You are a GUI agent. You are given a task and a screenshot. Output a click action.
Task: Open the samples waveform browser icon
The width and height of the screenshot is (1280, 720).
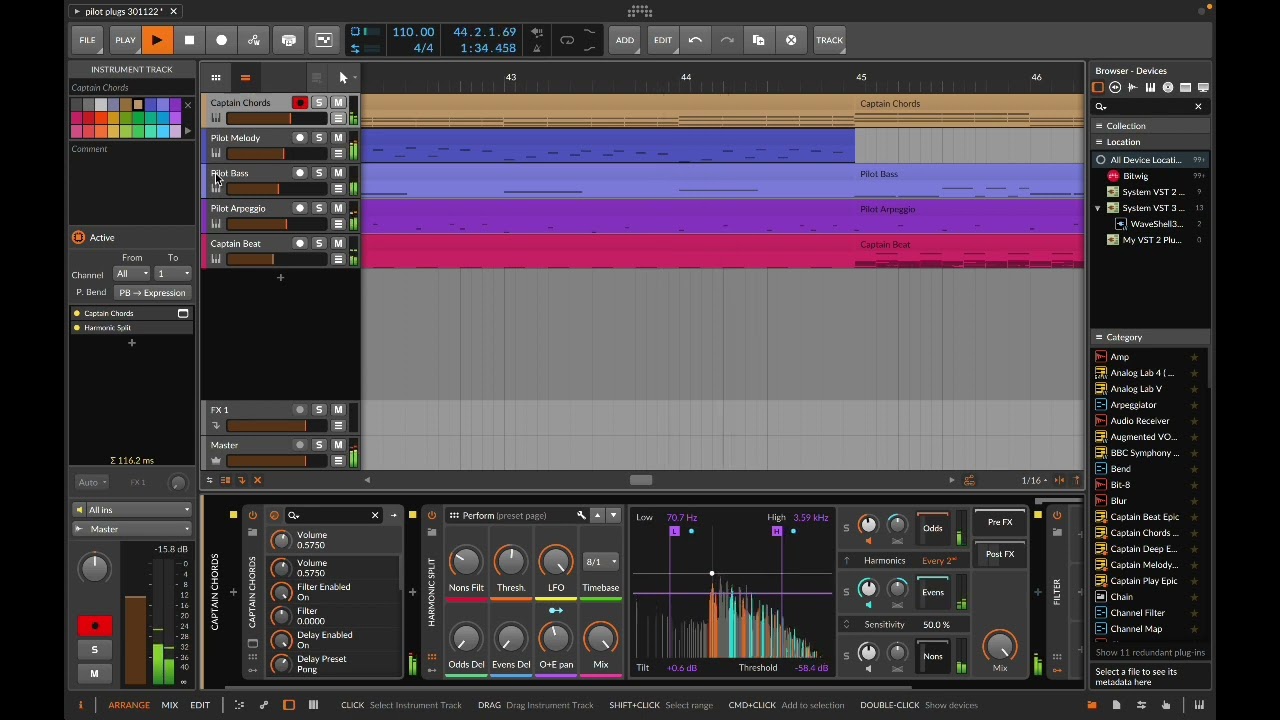click(1132, 88)
